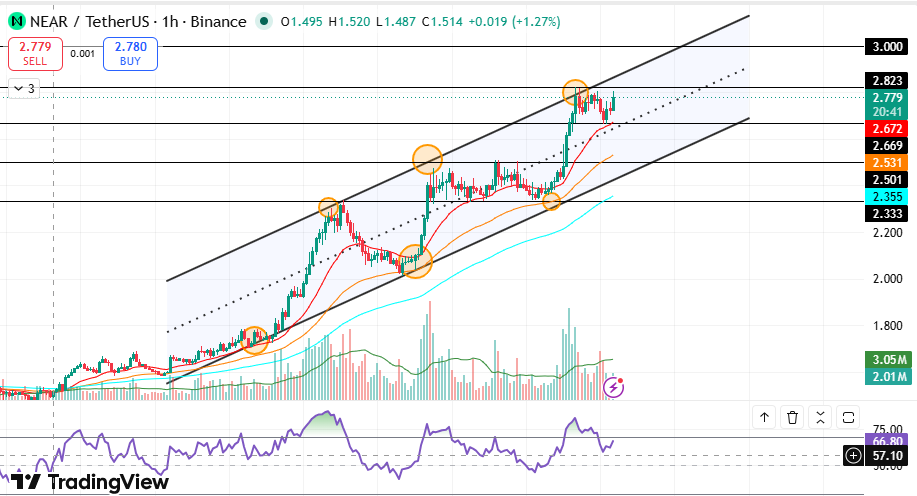Click the plus crosshair icon beside 57.10

click(853, 456)
